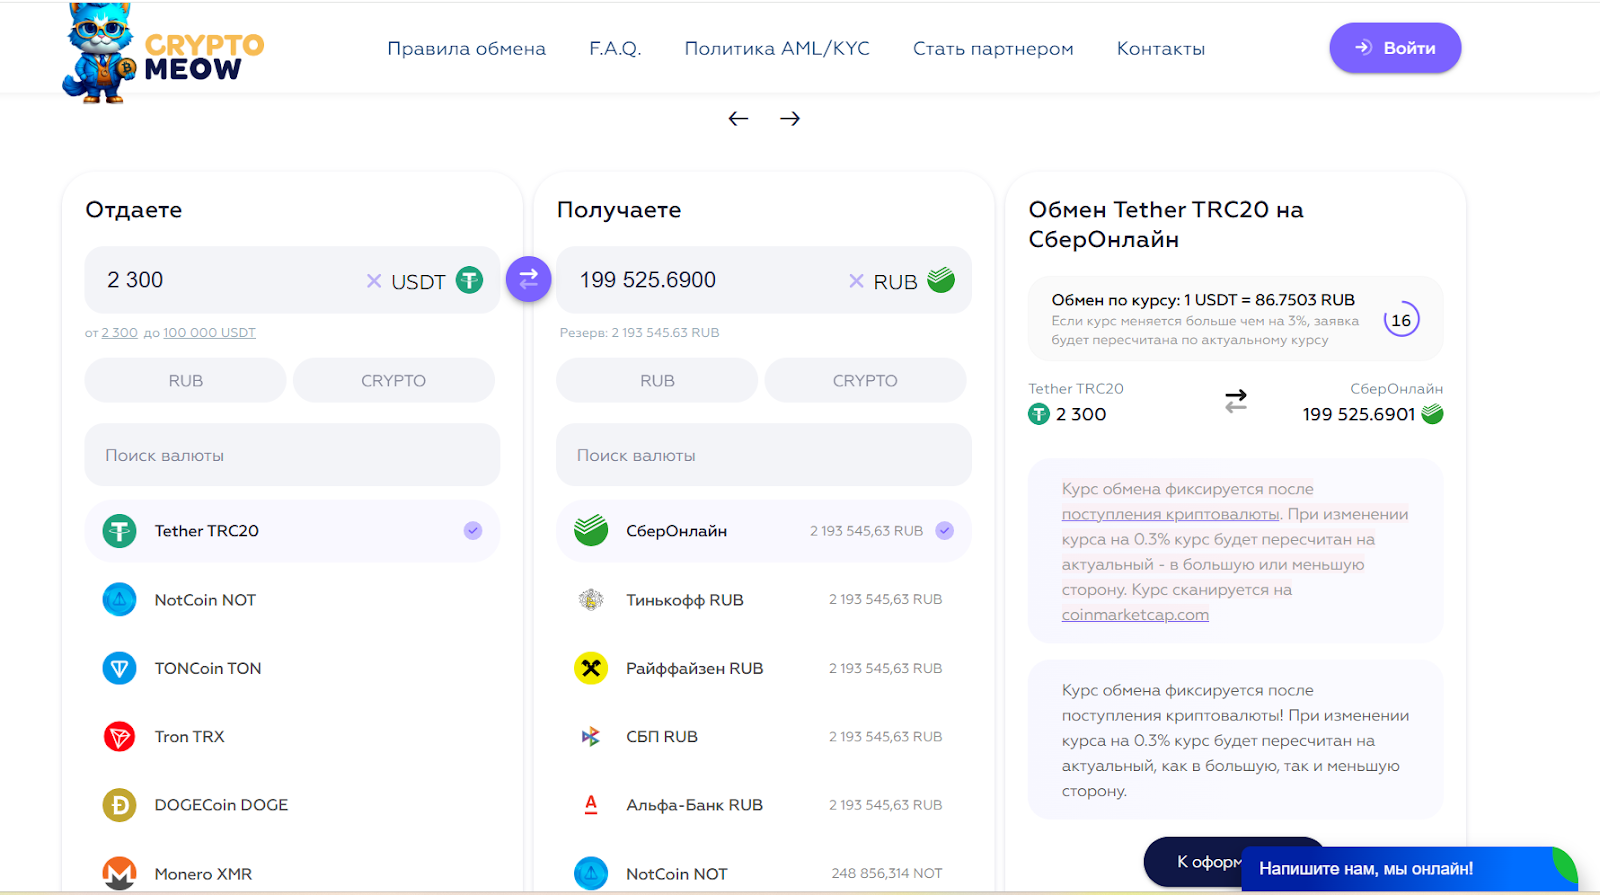1600x895 pixels.
Task: Set maximum amount 100 000 USDT link
Action: tap(210, 333)
